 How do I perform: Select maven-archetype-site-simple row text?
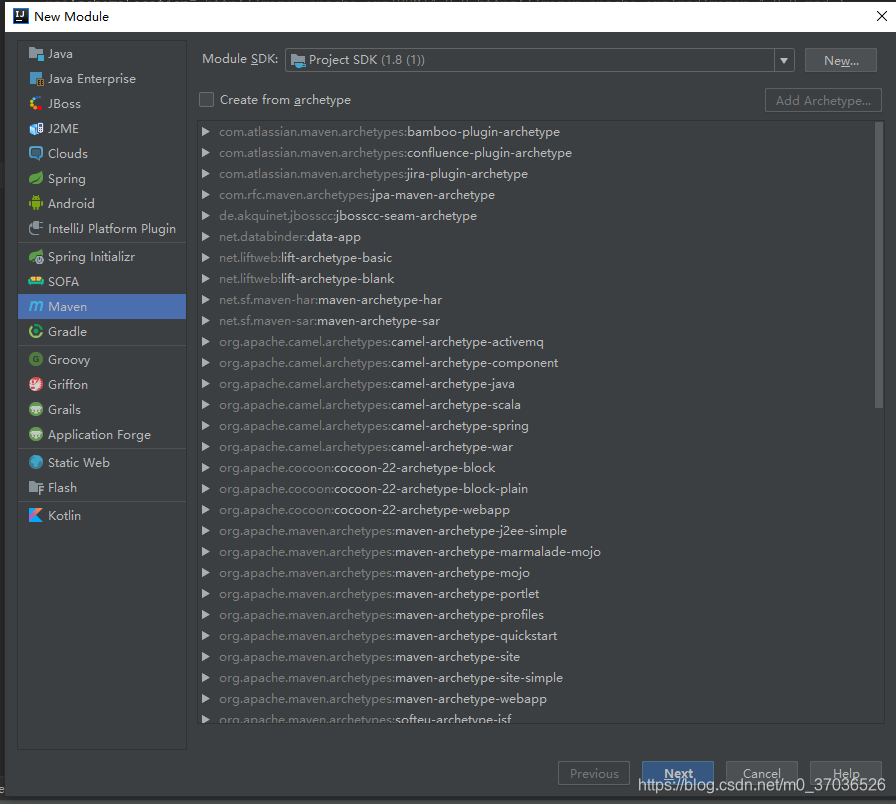pyautogui.click(x=391, y=678)
